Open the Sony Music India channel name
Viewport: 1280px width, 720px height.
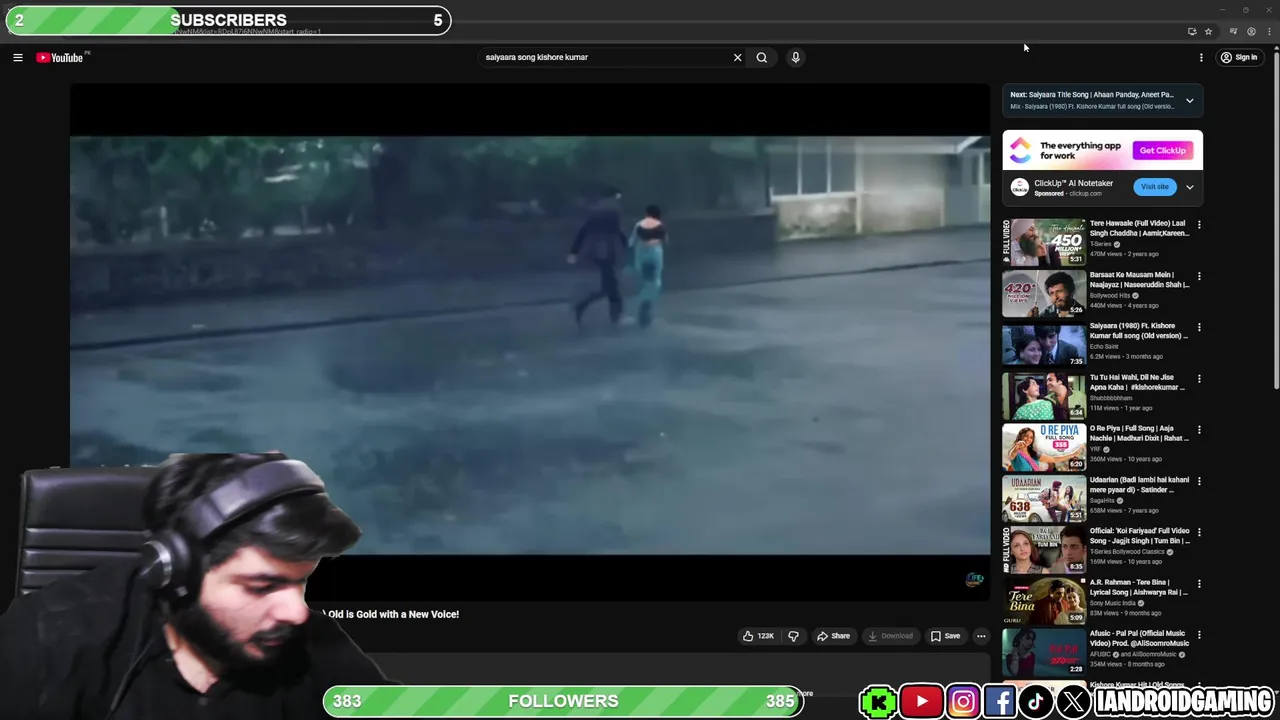point(1113,603)
